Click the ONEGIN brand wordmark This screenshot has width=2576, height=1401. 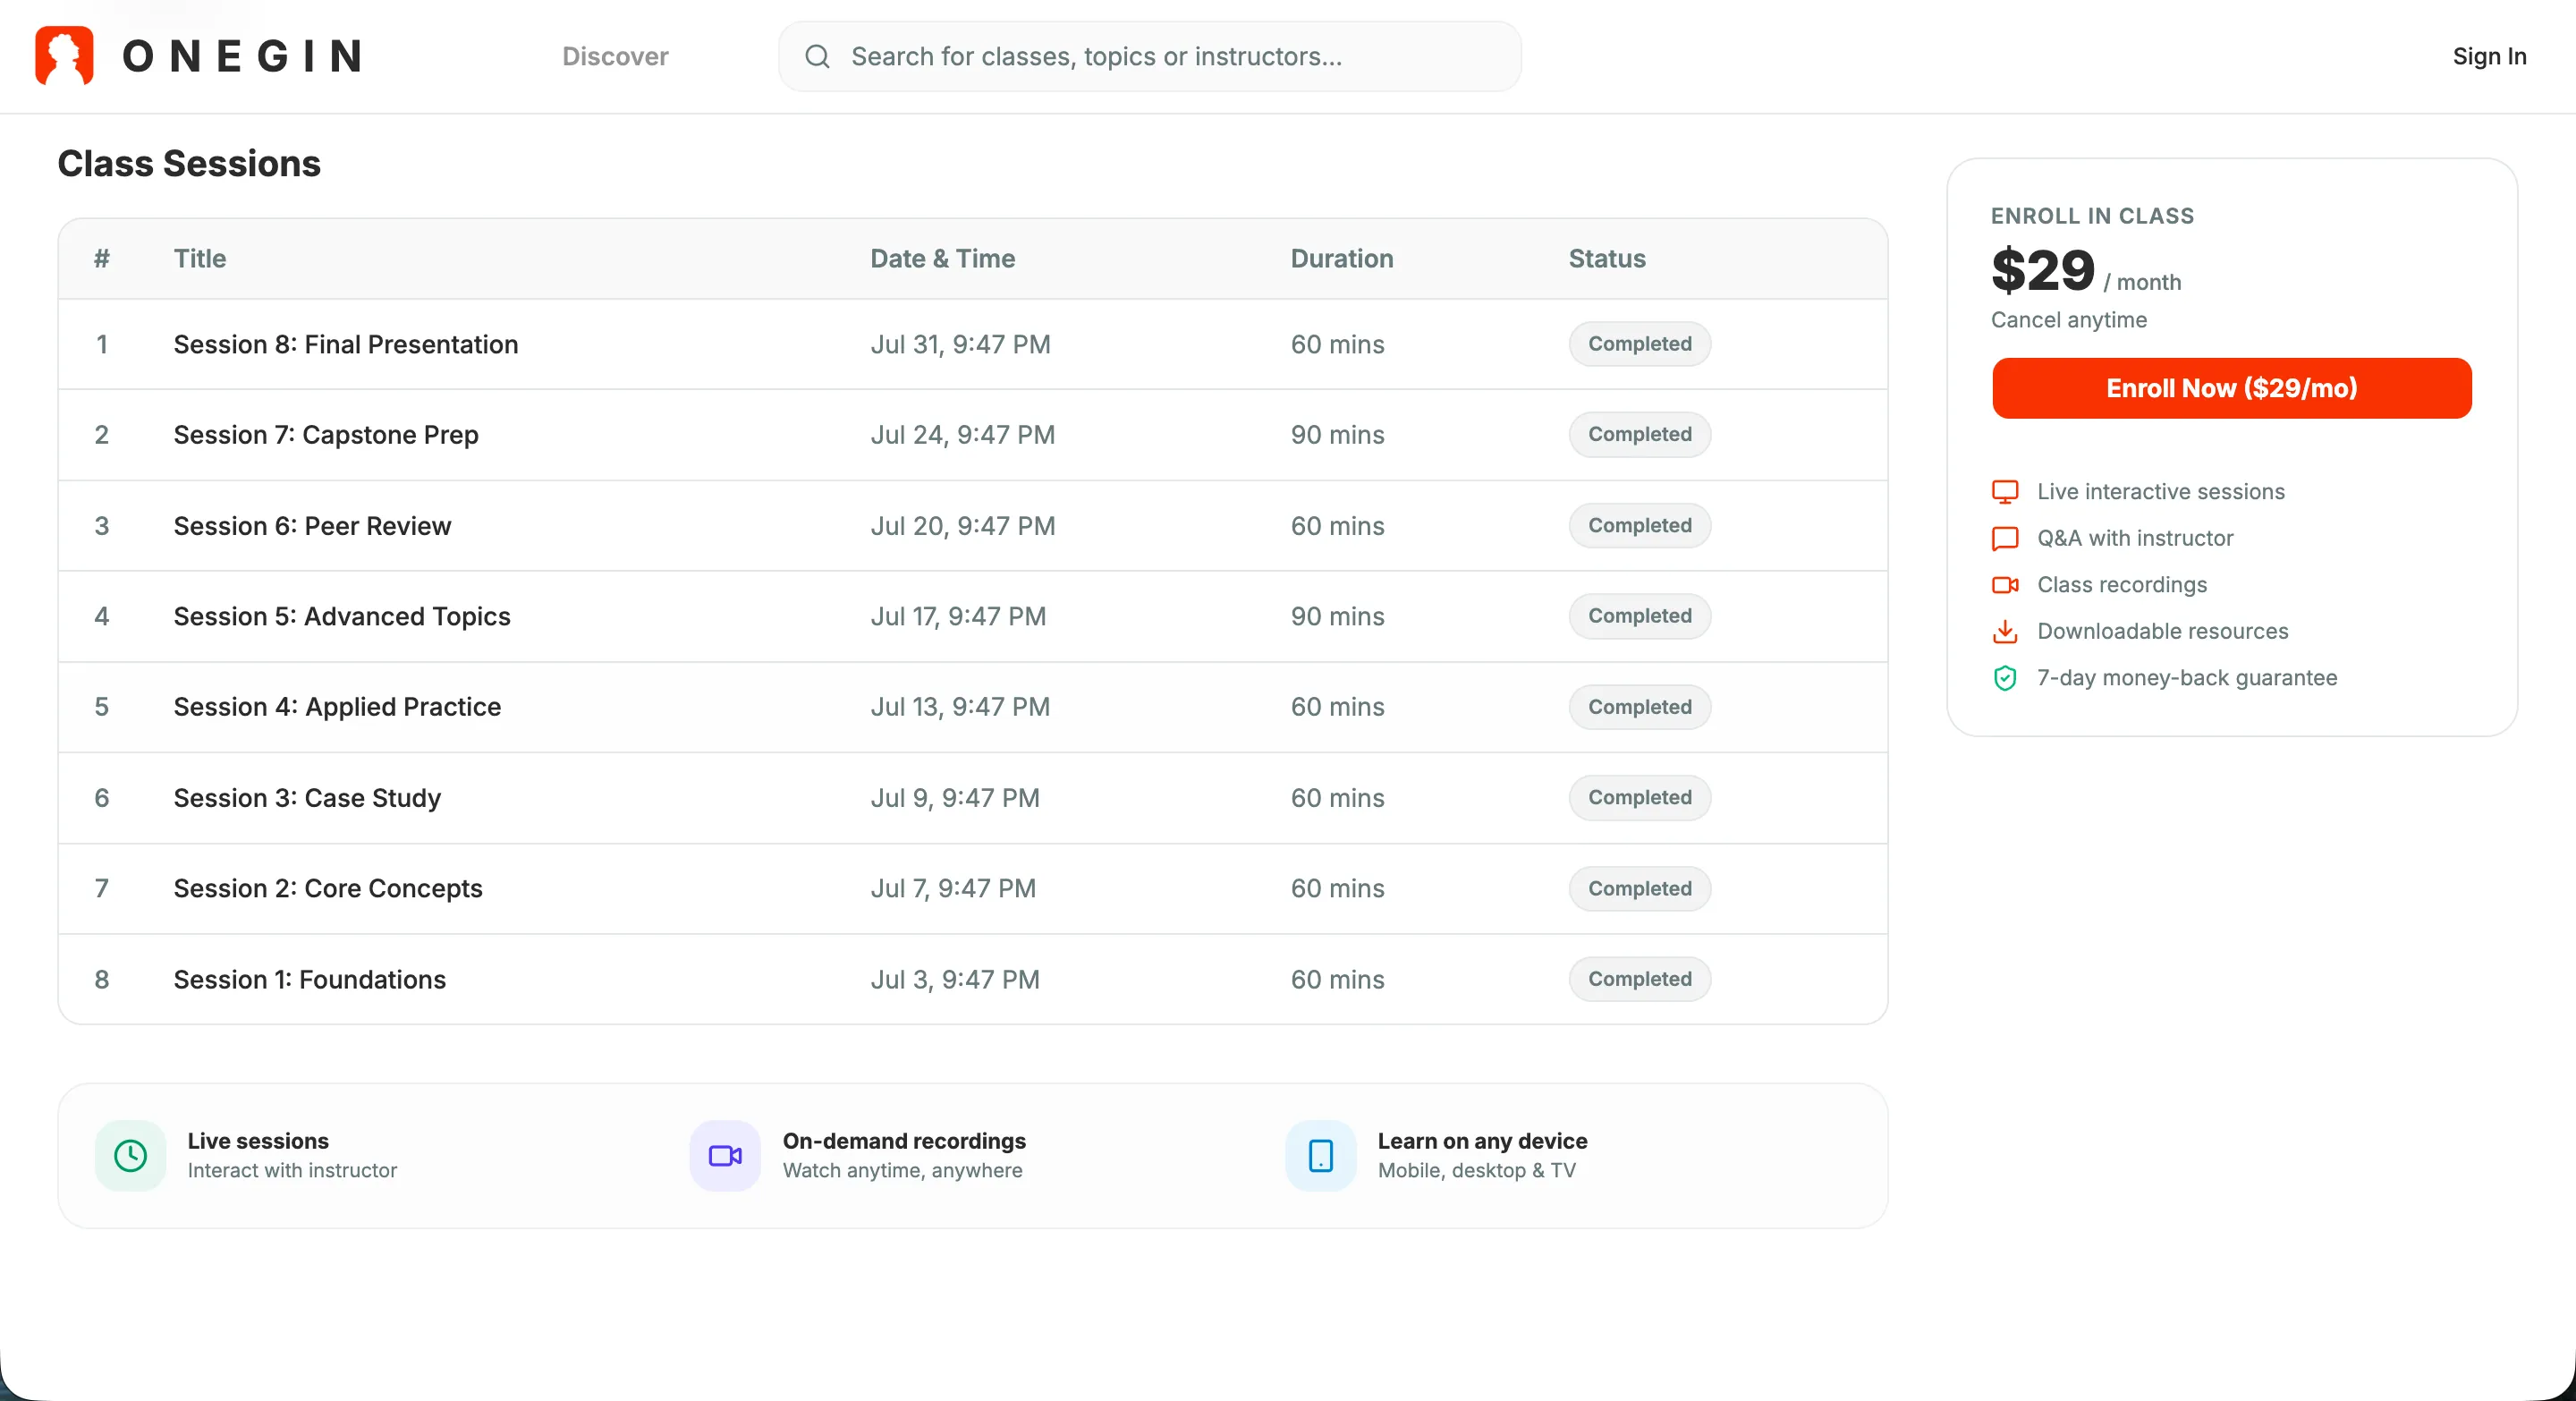coord(242,56)
